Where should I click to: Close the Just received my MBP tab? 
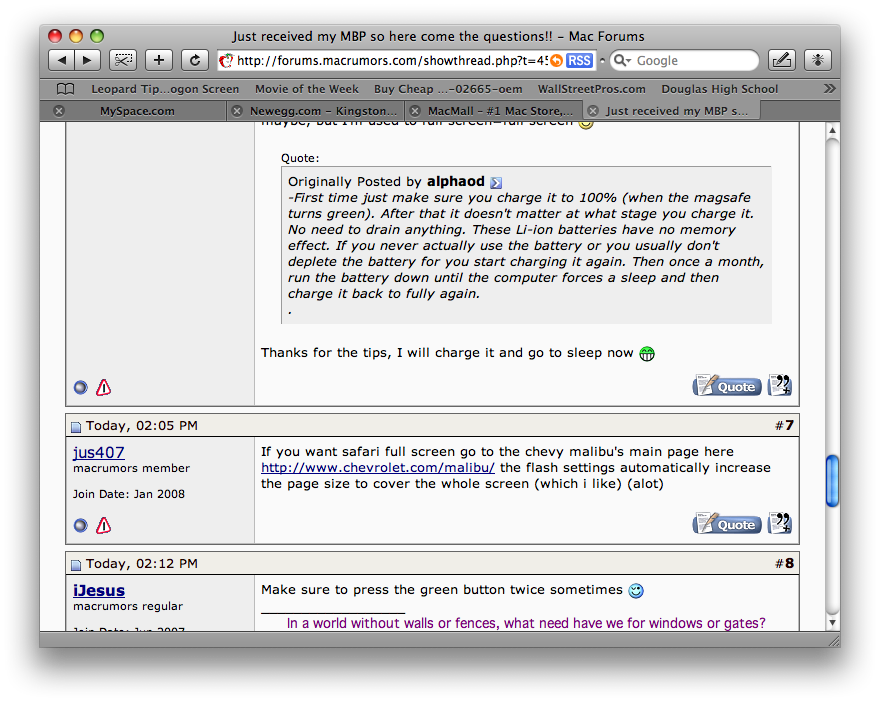[593, 111]
